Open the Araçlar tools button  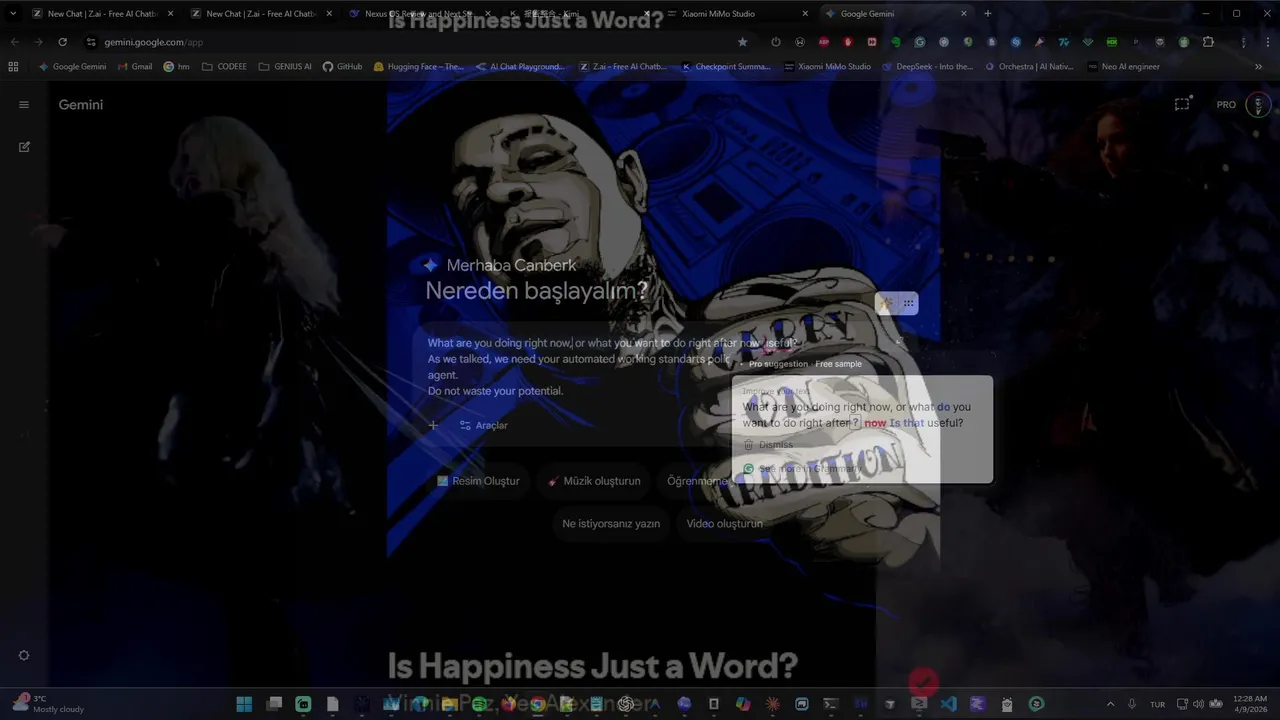coord(484,425)
